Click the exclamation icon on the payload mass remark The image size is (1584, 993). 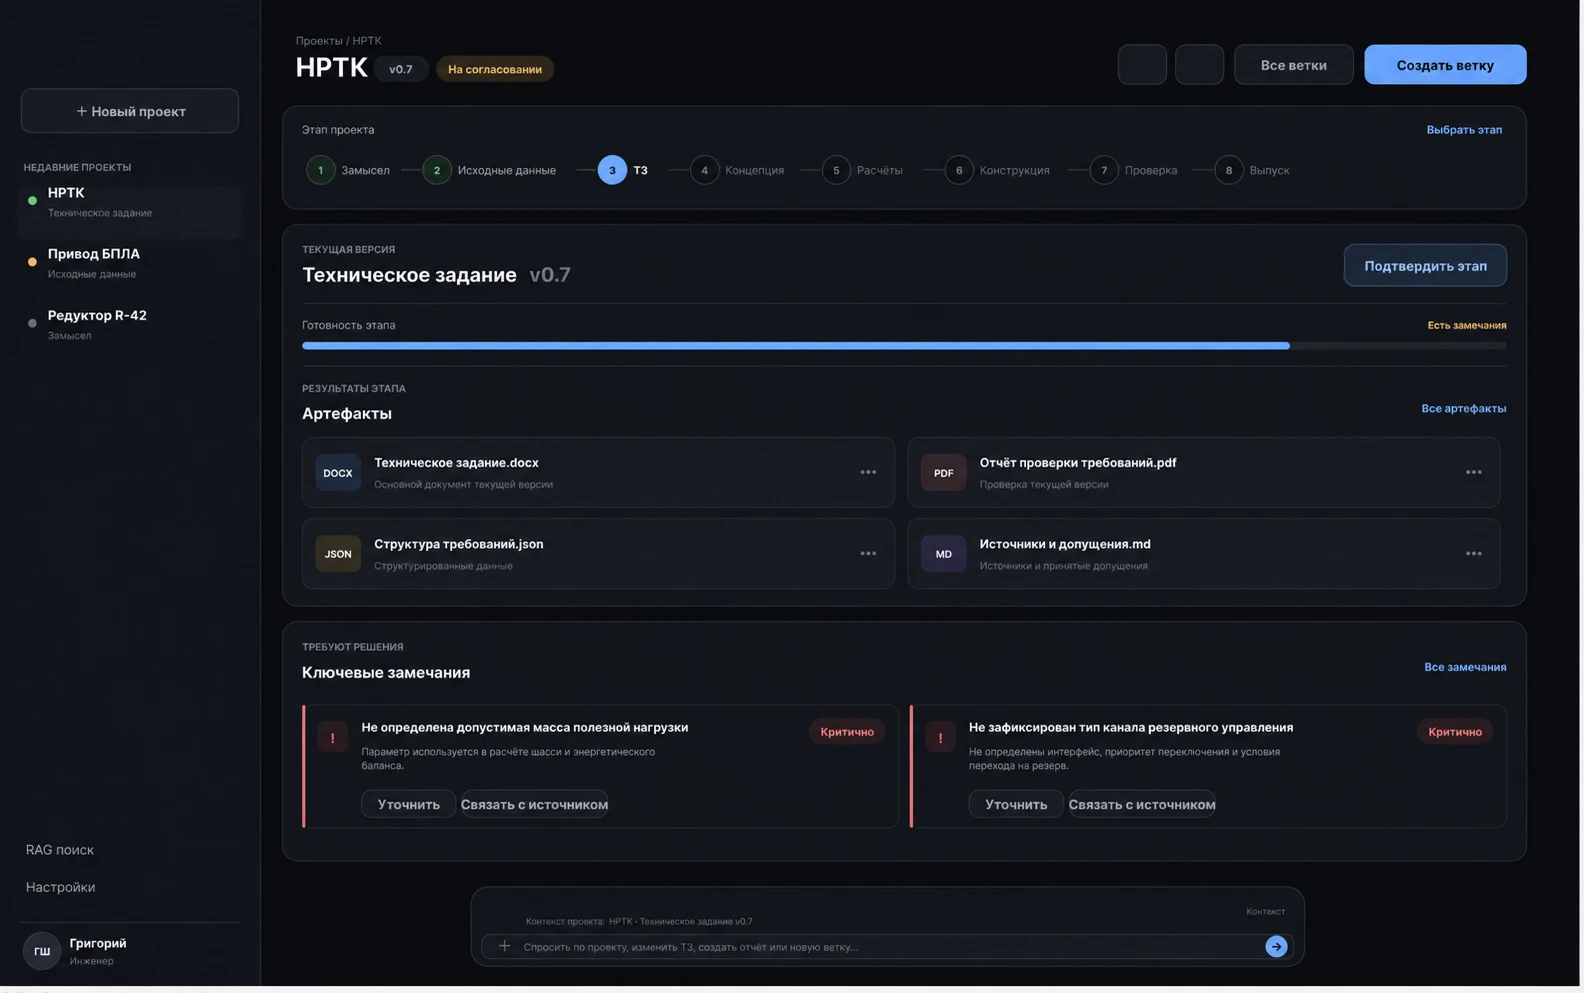[333, 737]
